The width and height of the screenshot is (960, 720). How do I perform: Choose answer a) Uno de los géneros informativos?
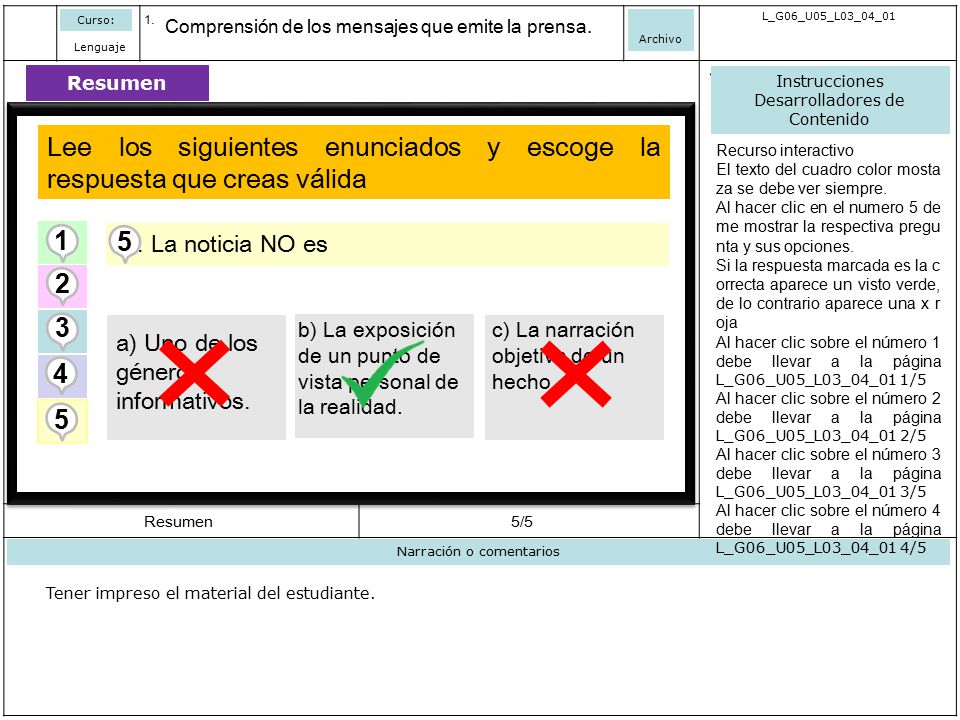[x=196, y=377]
